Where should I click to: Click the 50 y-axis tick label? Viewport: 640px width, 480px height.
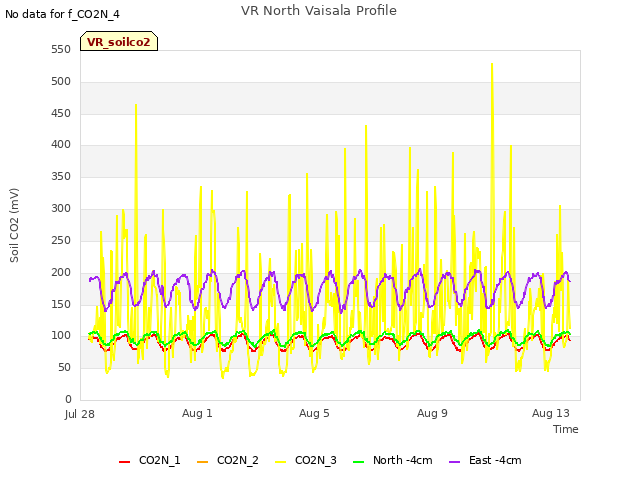click(x=64, y=368)
